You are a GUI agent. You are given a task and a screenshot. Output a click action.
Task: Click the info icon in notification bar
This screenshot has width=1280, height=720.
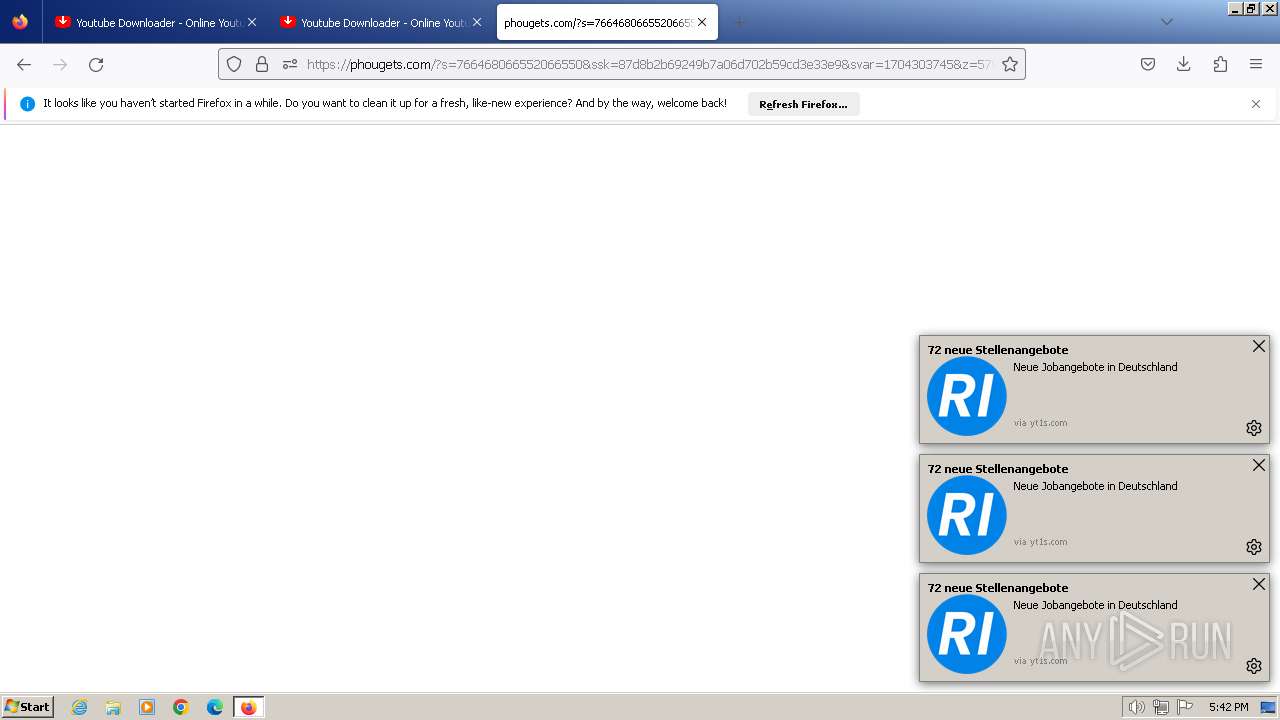coord(27,104)
